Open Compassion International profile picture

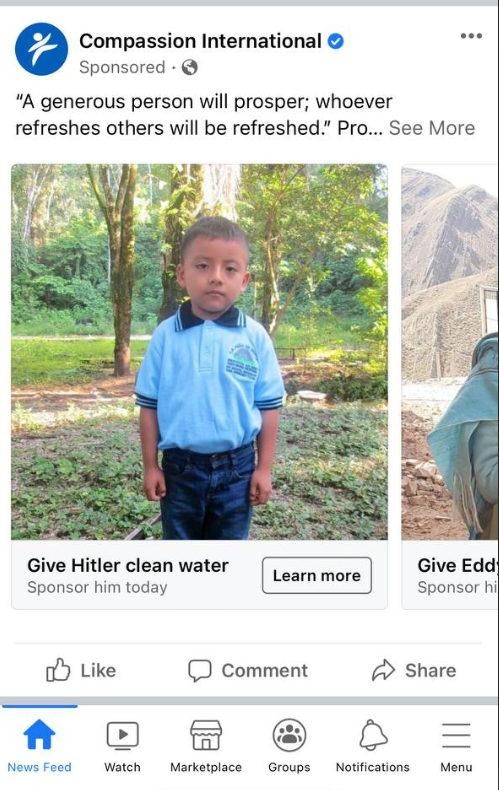[x=41, y=49]
